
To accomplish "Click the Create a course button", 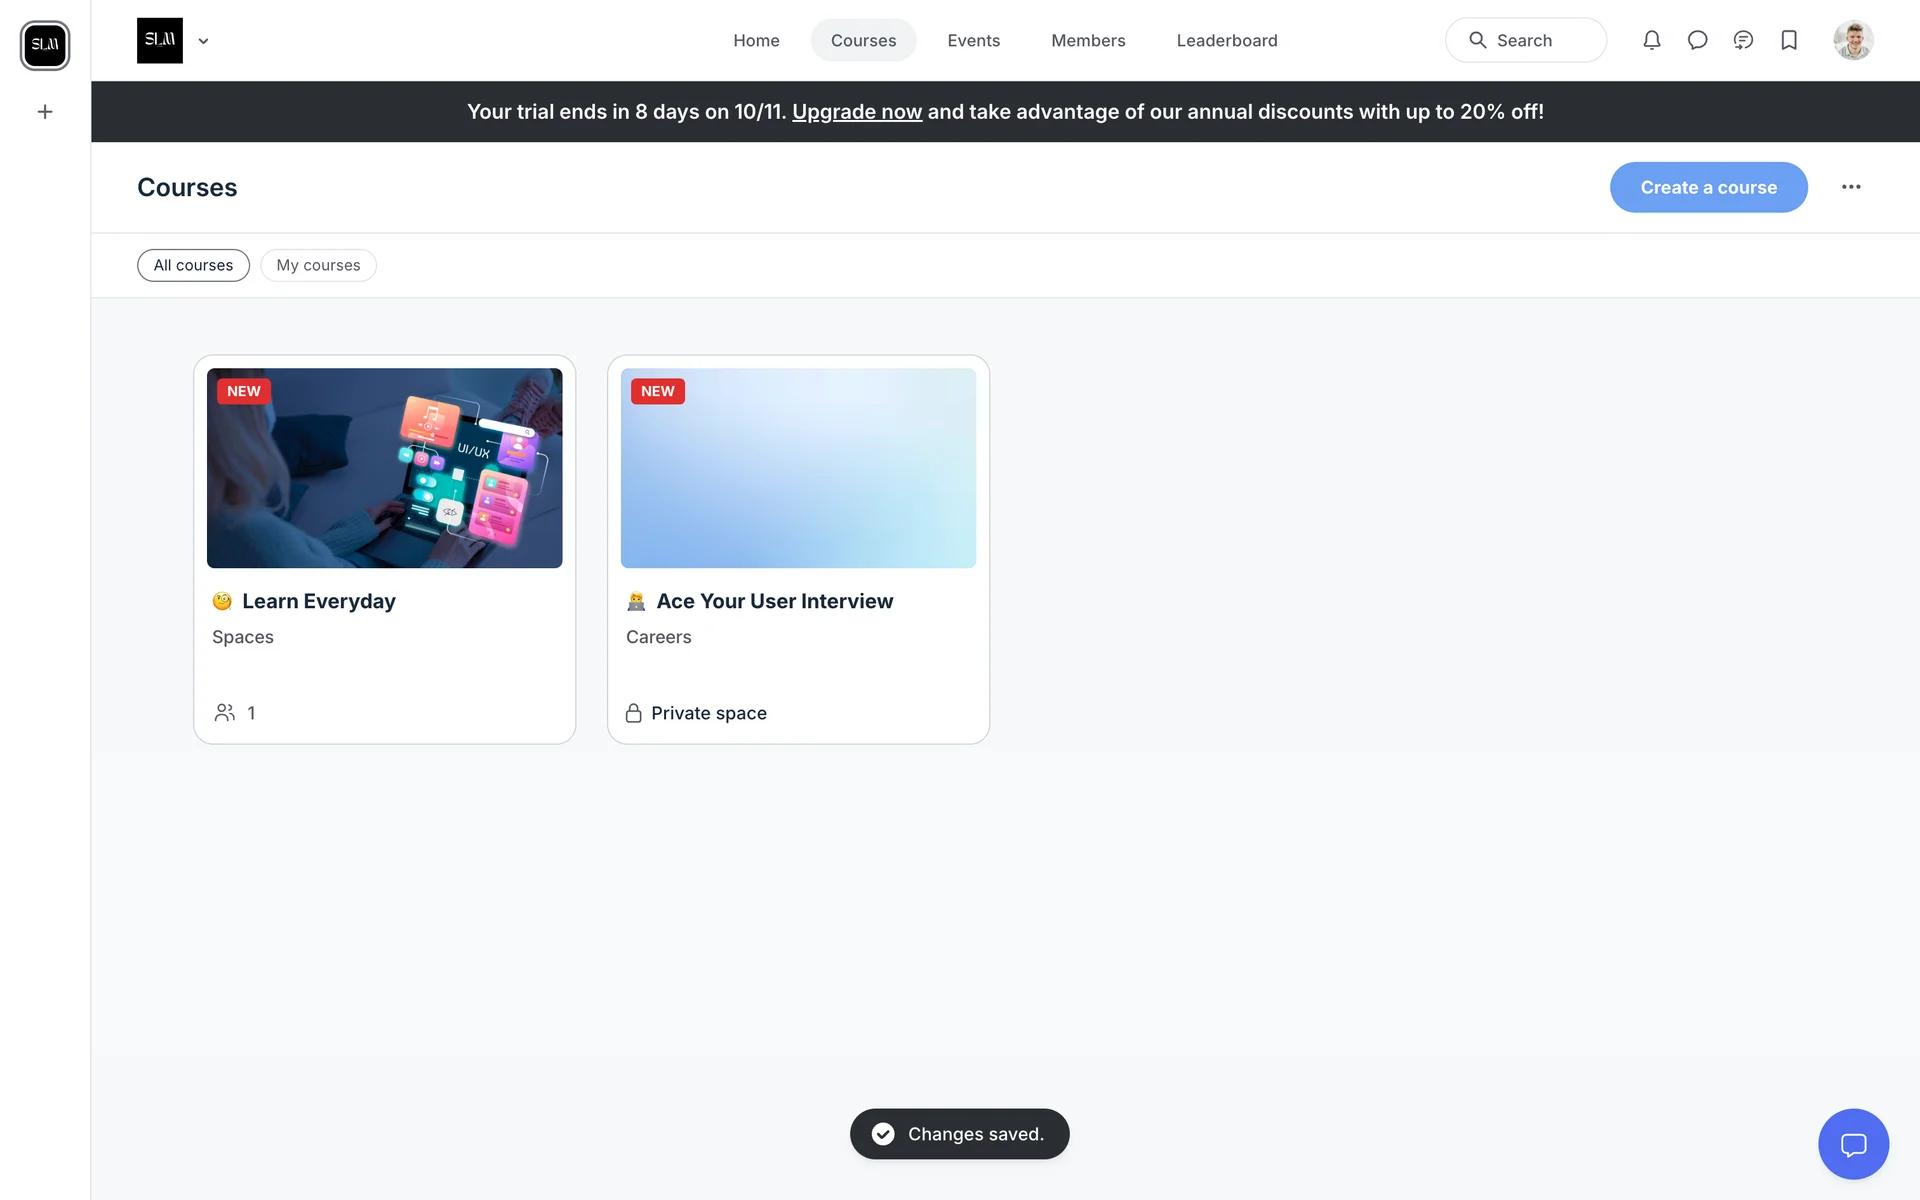I will coord(1708,187).
